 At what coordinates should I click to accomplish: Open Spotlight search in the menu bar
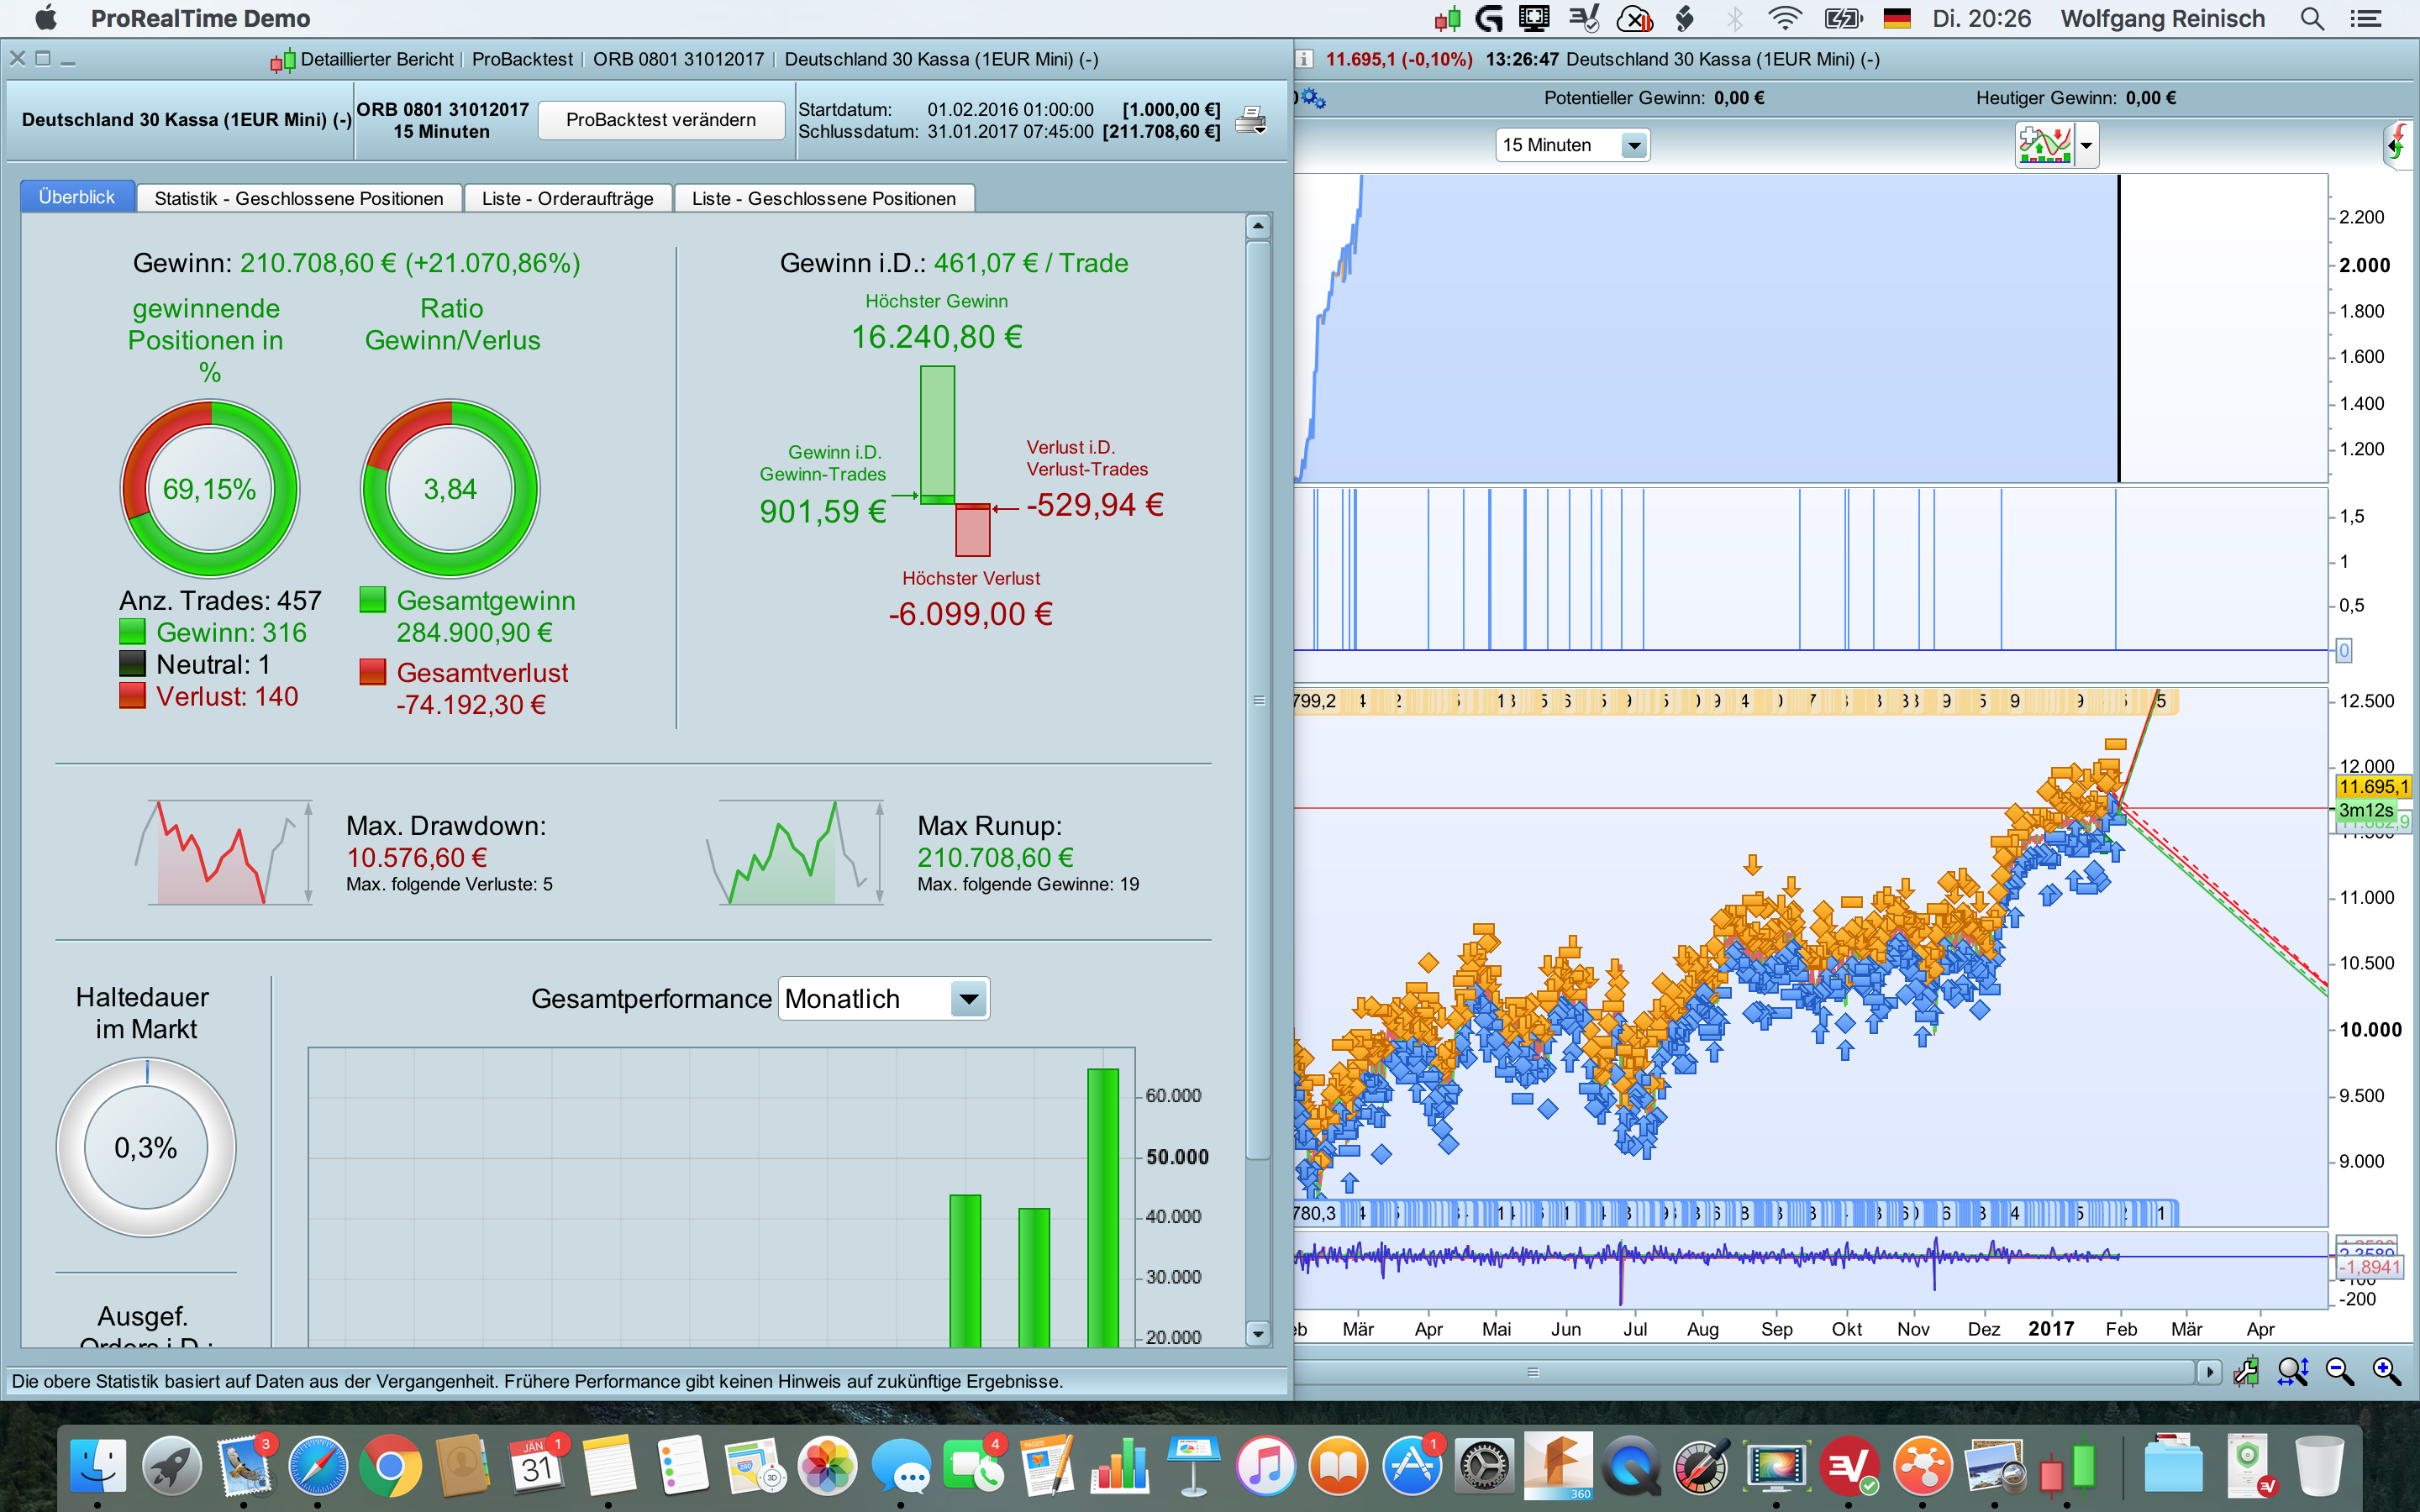[2311, 19]
